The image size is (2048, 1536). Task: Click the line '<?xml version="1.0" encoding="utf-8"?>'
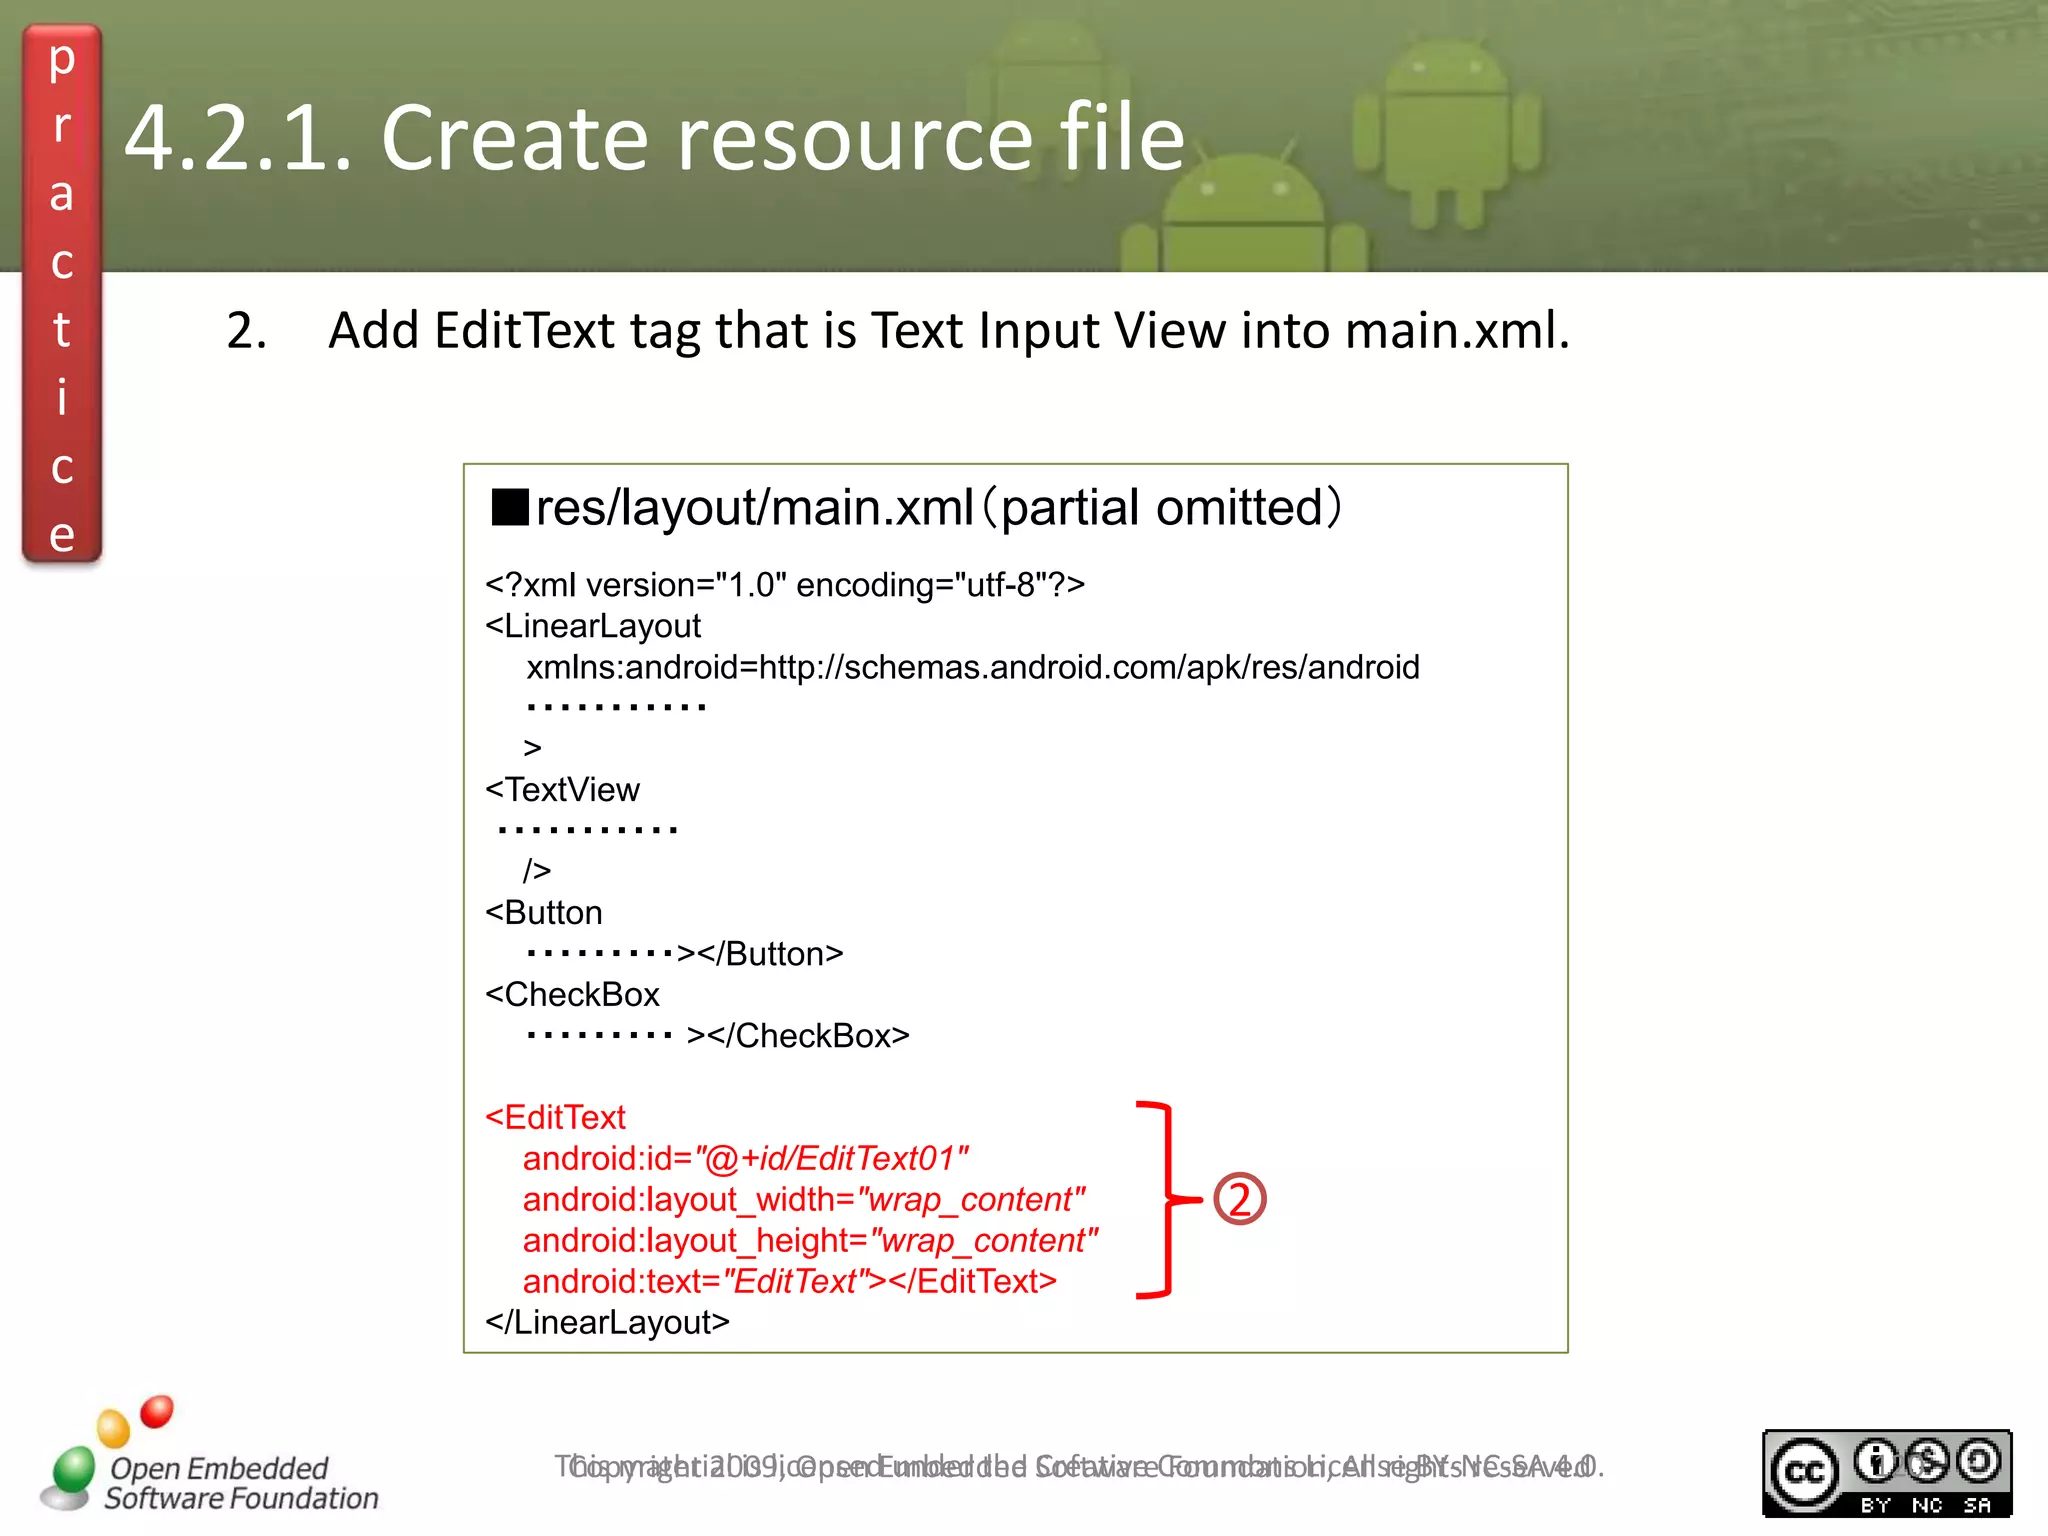[x=785, y=584]
